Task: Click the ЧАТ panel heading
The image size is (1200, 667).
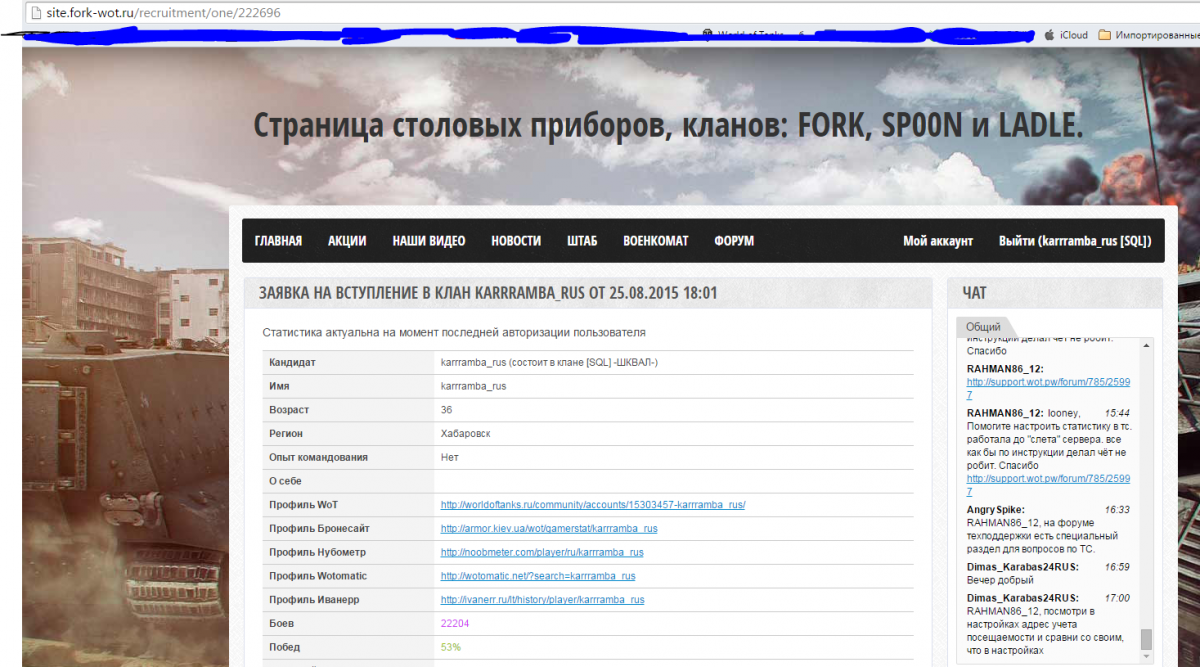Action: (x=974, y=293)
